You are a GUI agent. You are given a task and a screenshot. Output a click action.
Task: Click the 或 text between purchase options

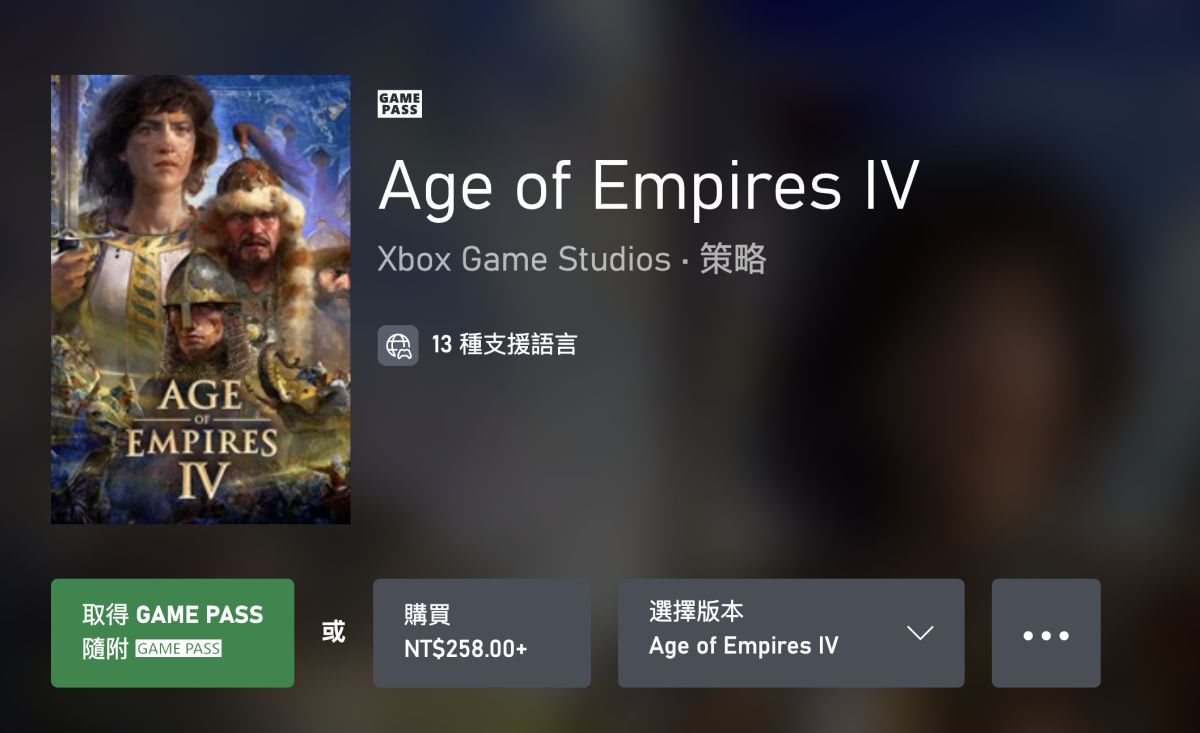[x=334, y=633]
